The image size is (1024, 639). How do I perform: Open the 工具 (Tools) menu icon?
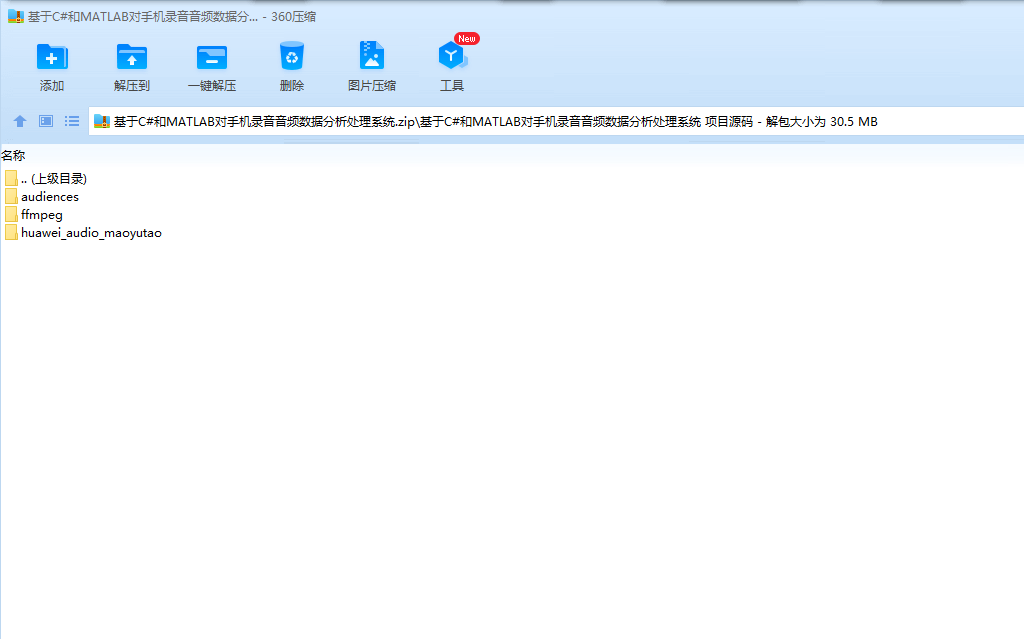tap(452, 57)
